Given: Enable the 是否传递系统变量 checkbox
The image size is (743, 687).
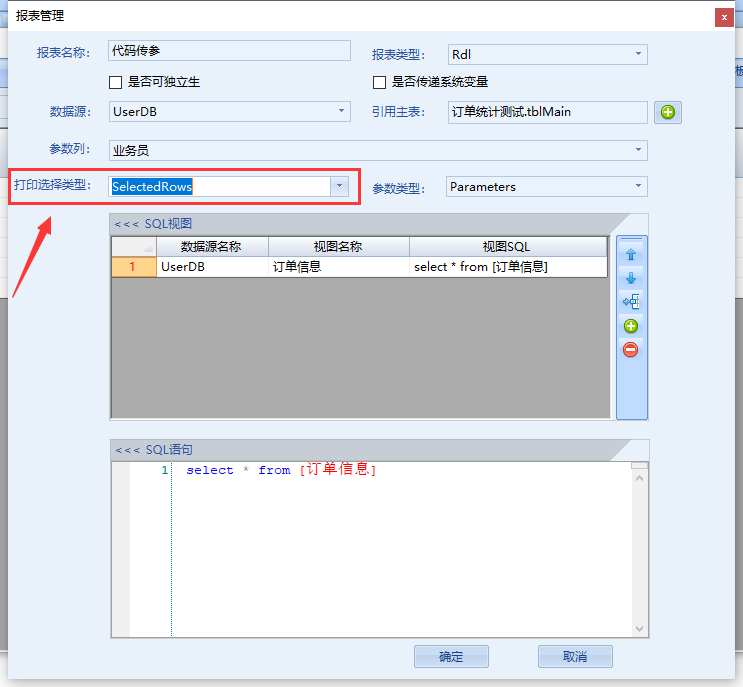Looking at the screenshot, I should 379,82.
